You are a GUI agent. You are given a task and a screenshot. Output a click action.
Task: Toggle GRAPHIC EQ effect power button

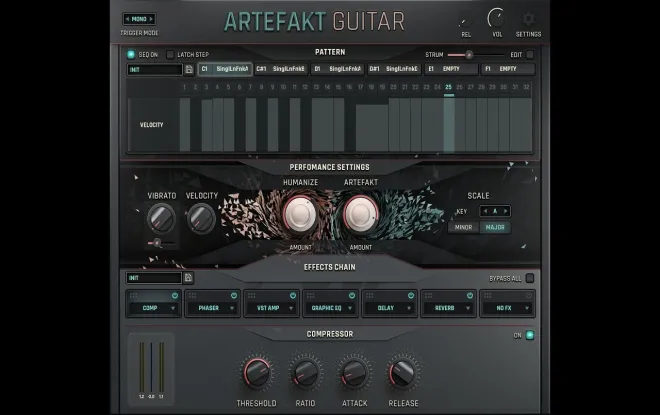coord(352,296)
